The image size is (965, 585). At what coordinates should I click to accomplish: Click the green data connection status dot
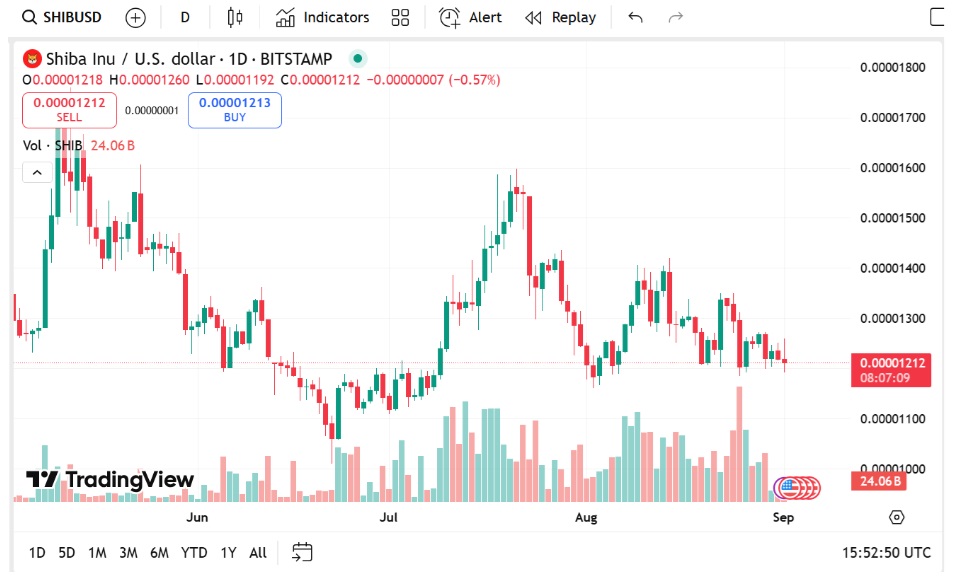(x=358, y=59)
